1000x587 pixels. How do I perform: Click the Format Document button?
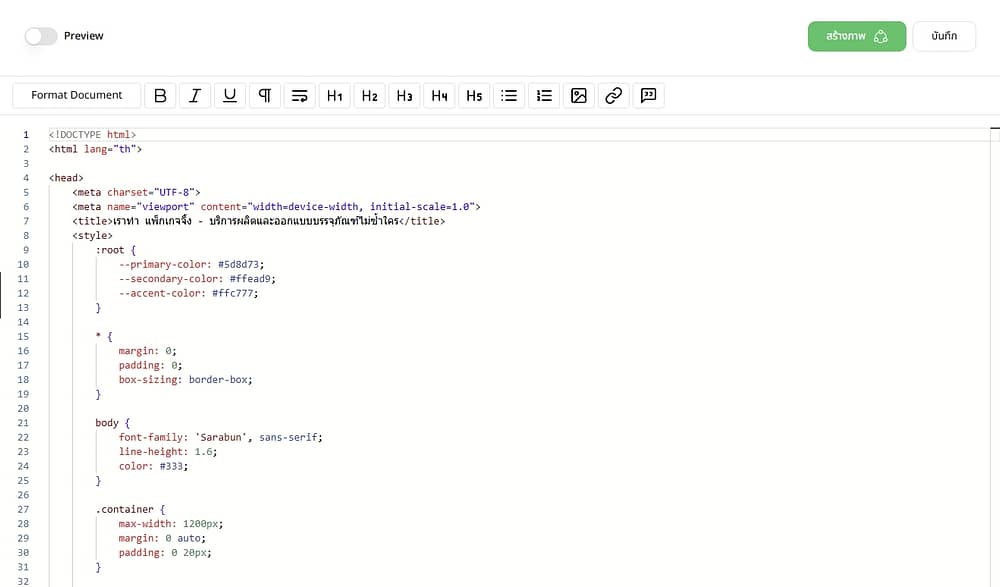click(x=77, y=95)
